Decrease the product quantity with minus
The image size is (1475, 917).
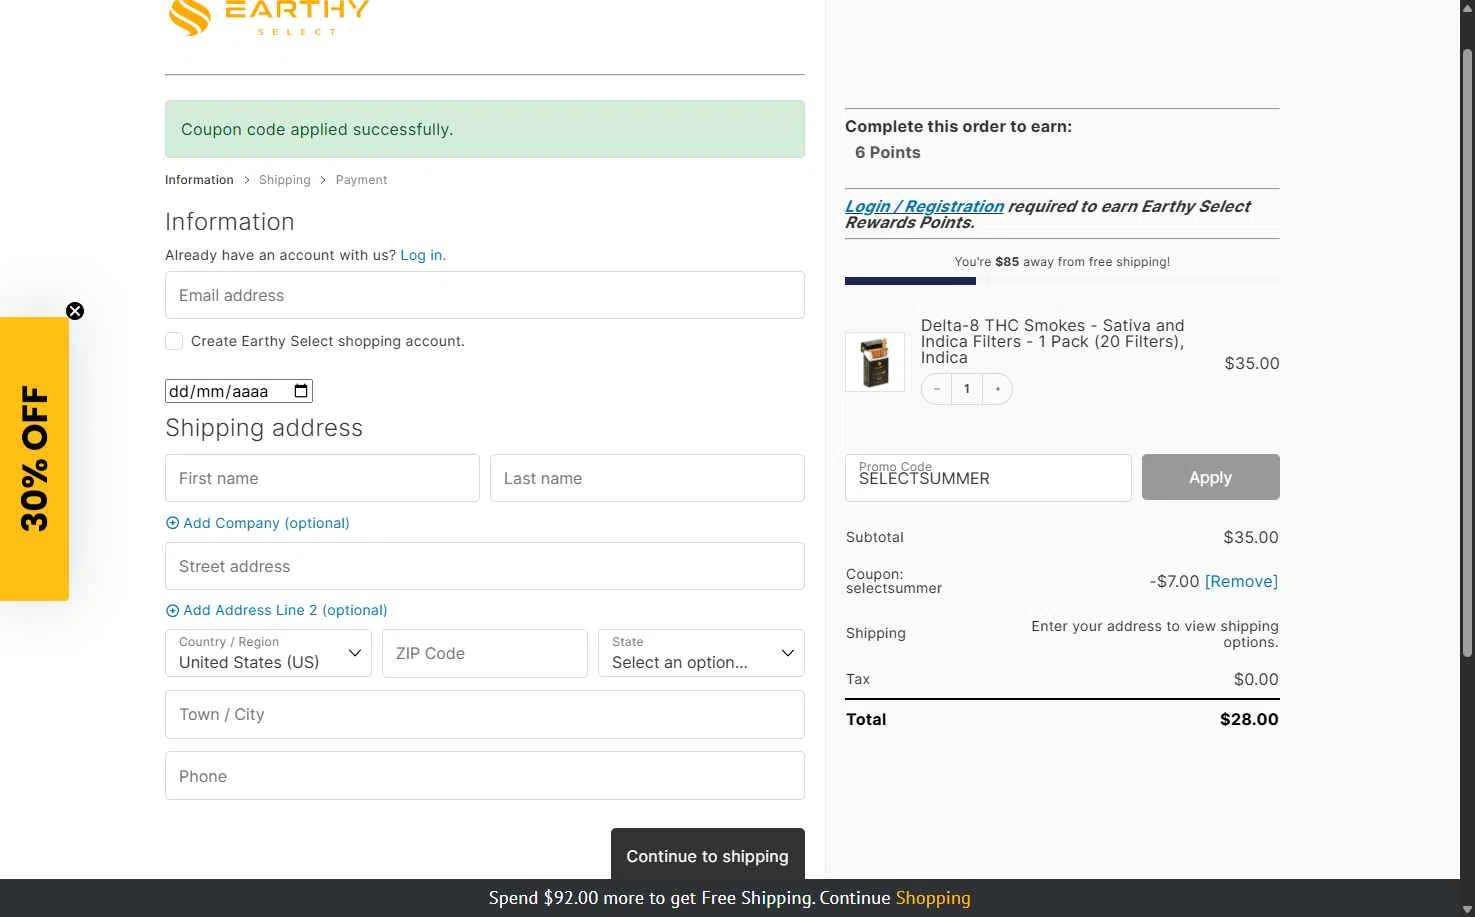(x=937, y=389)
